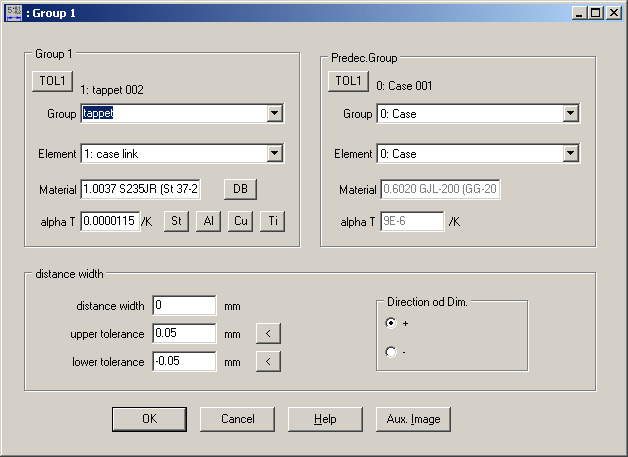Image resolution: width=628 pixels, height=457 pixels.
Task: Click the TOL1 button in Predec.Group
Action: point(348,80)
